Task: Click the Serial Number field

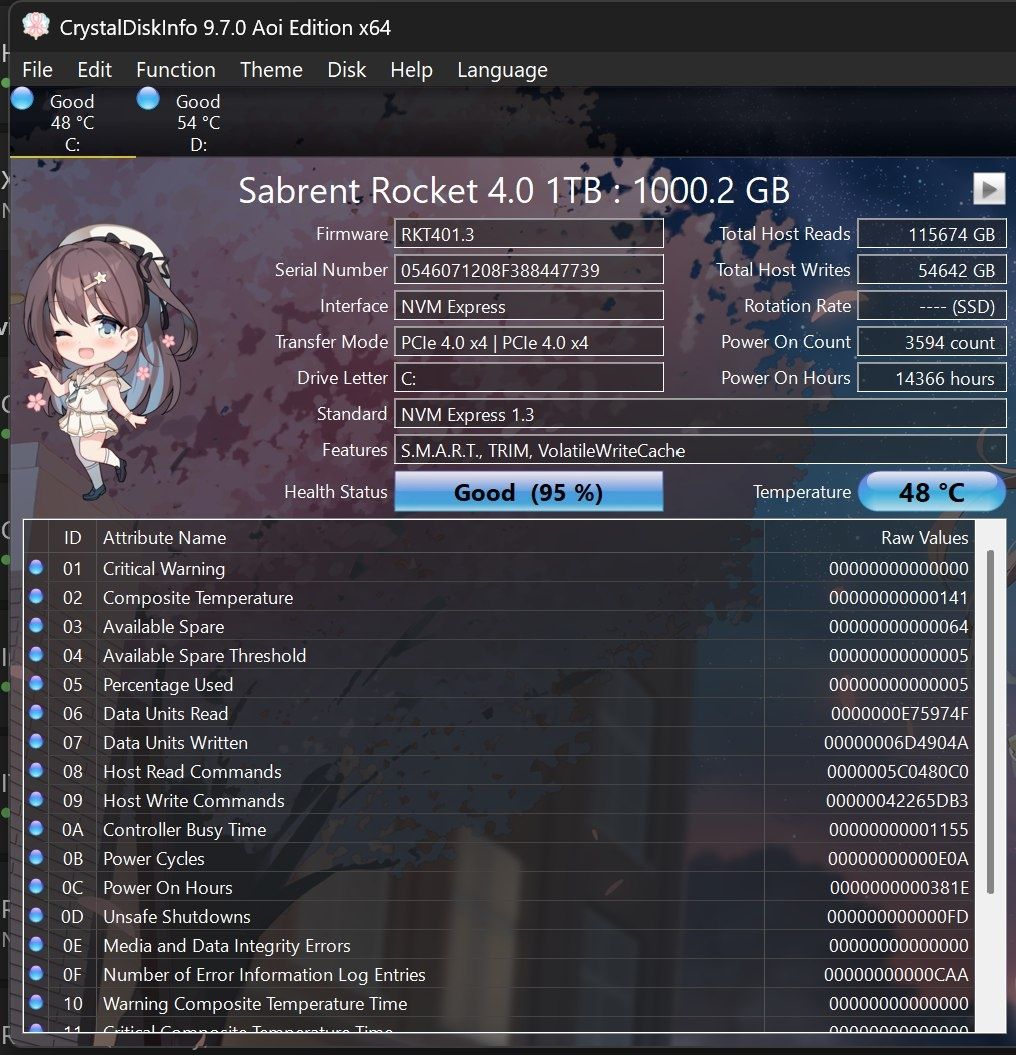Action: coord(528,270)
